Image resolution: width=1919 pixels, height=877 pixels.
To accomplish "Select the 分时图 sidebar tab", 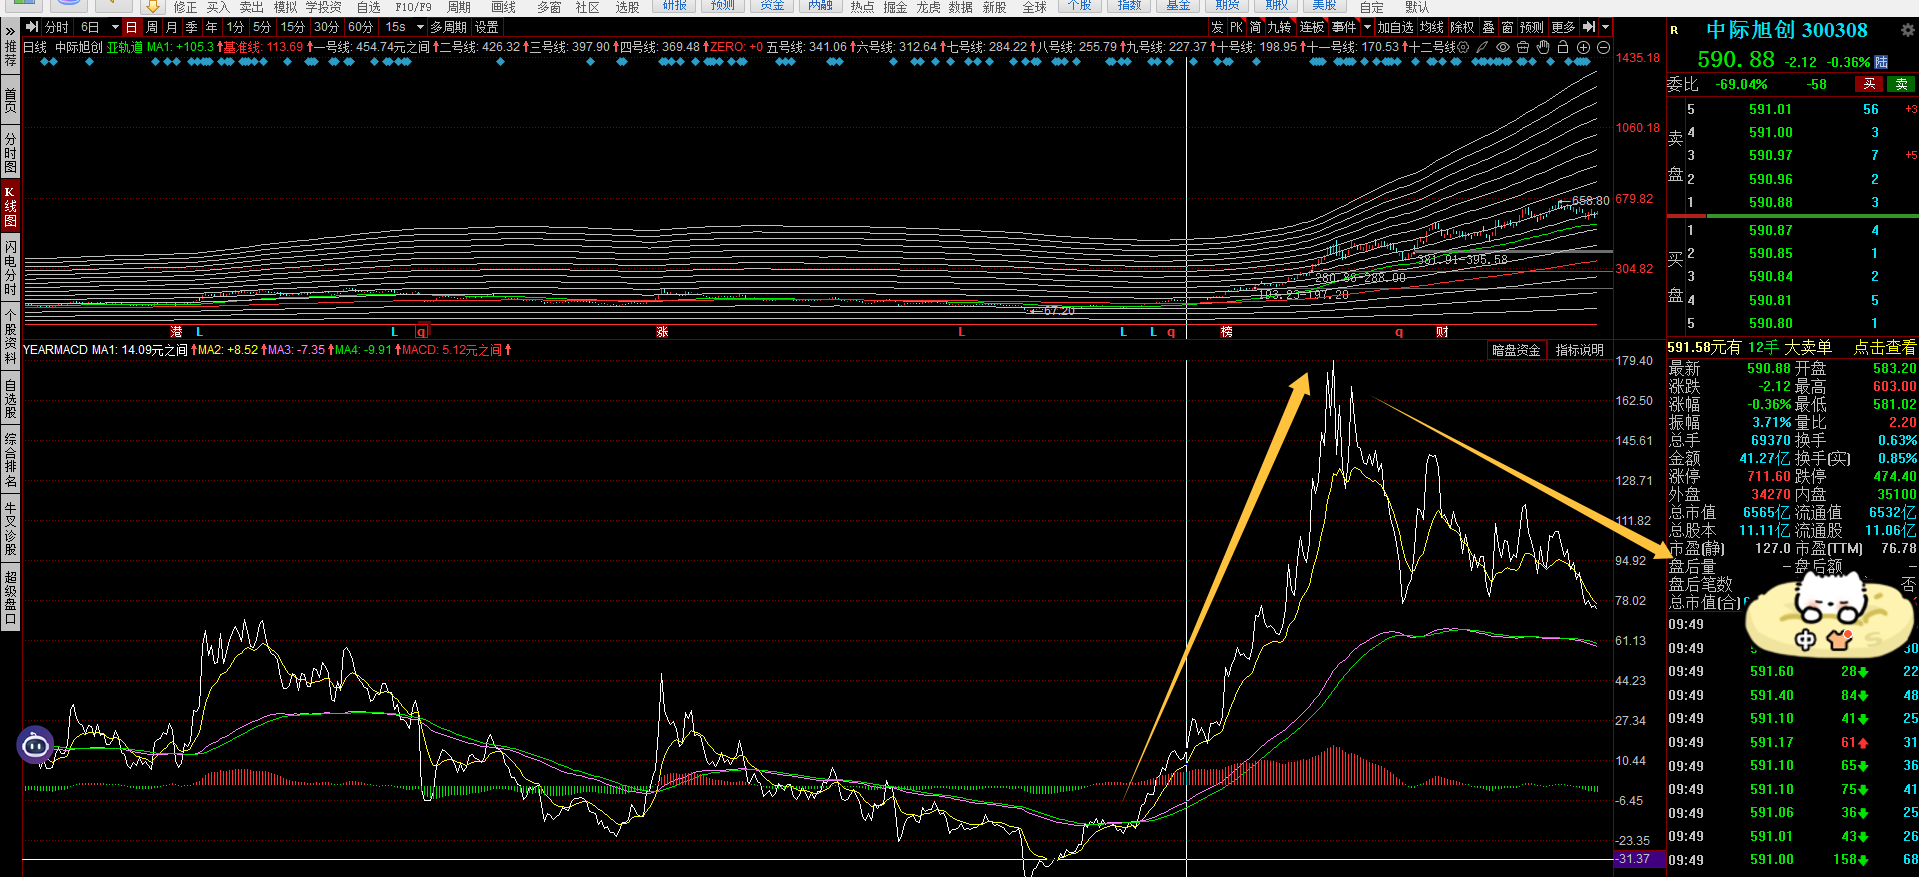I will [10, 153].
